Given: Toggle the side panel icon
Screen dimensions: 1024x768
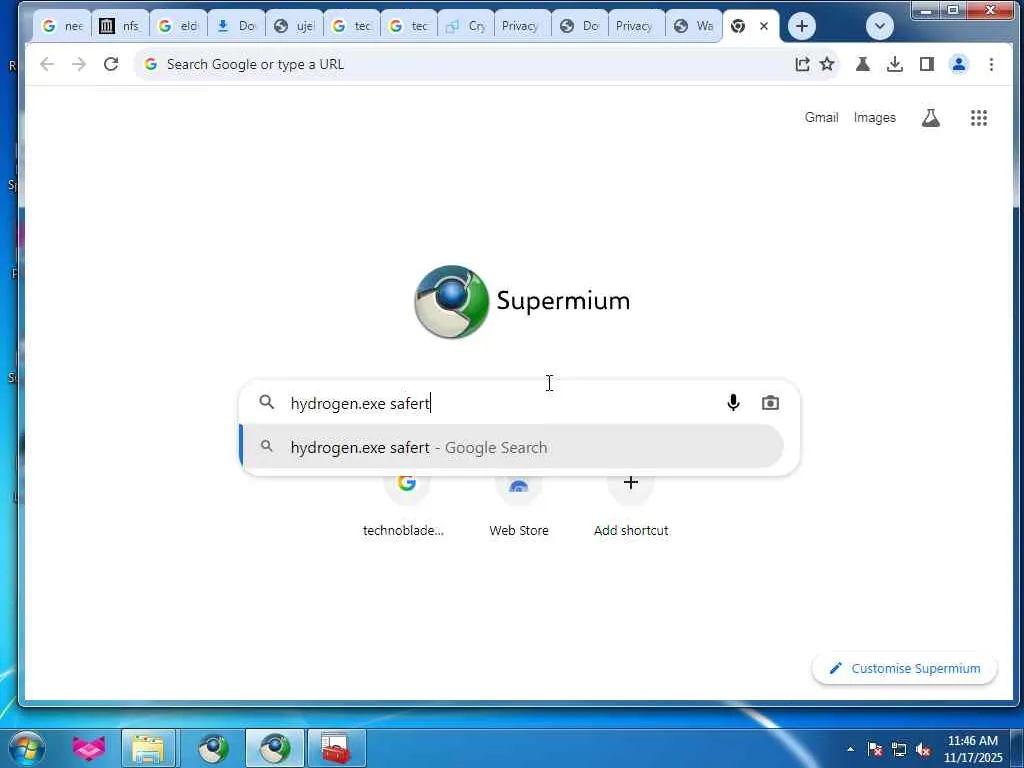Looking at the screenshot, I should (x=927, y=64).
